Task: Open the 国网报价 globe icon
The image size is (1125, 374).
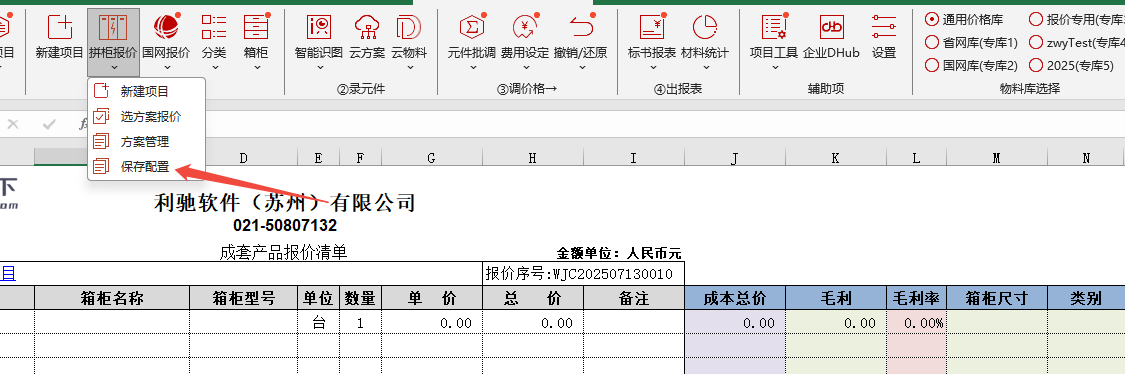Action: [x=166, y=27]
